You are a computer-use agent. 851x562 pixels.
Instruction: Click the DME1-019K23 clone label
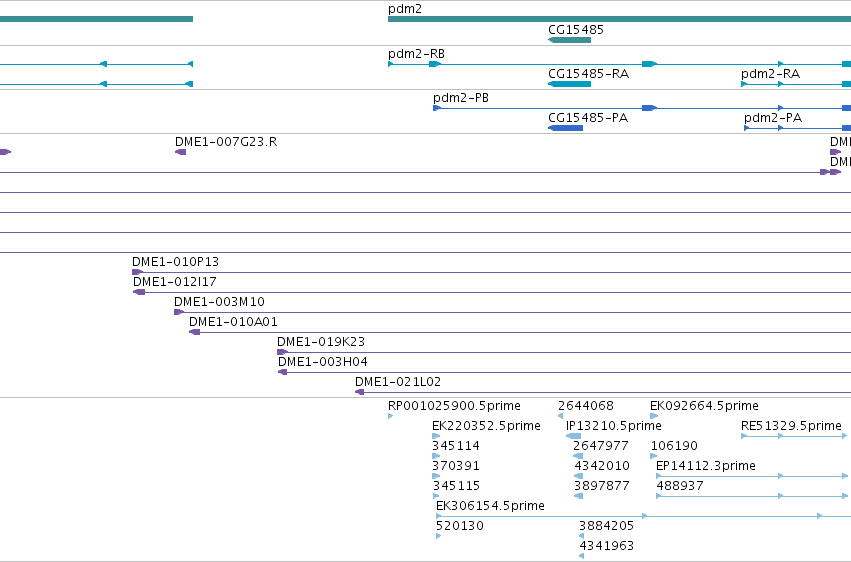coord(321,342)
